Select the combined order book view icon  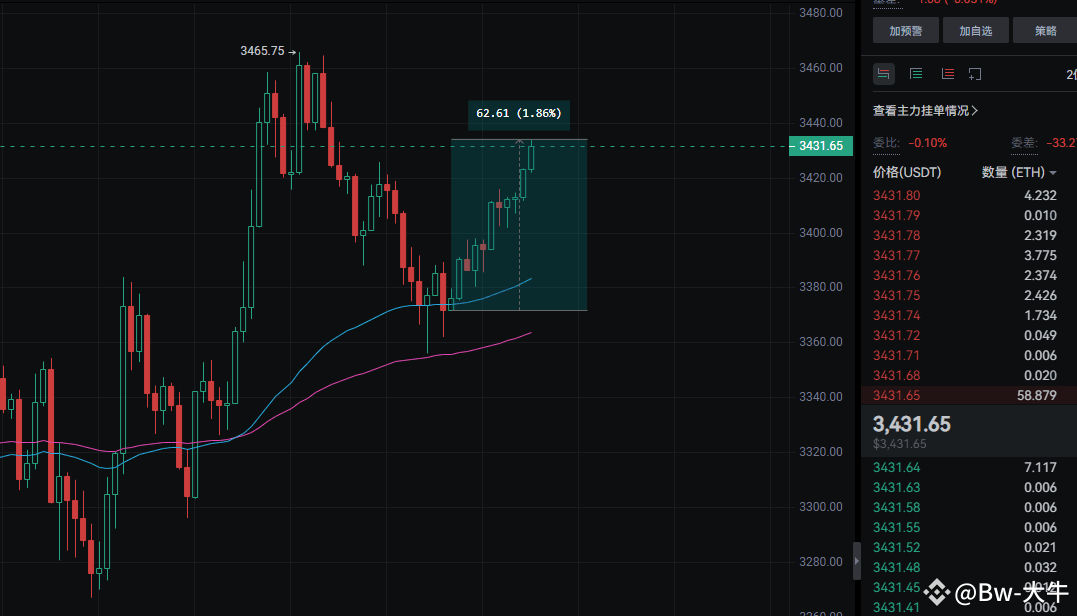(883, 72)
